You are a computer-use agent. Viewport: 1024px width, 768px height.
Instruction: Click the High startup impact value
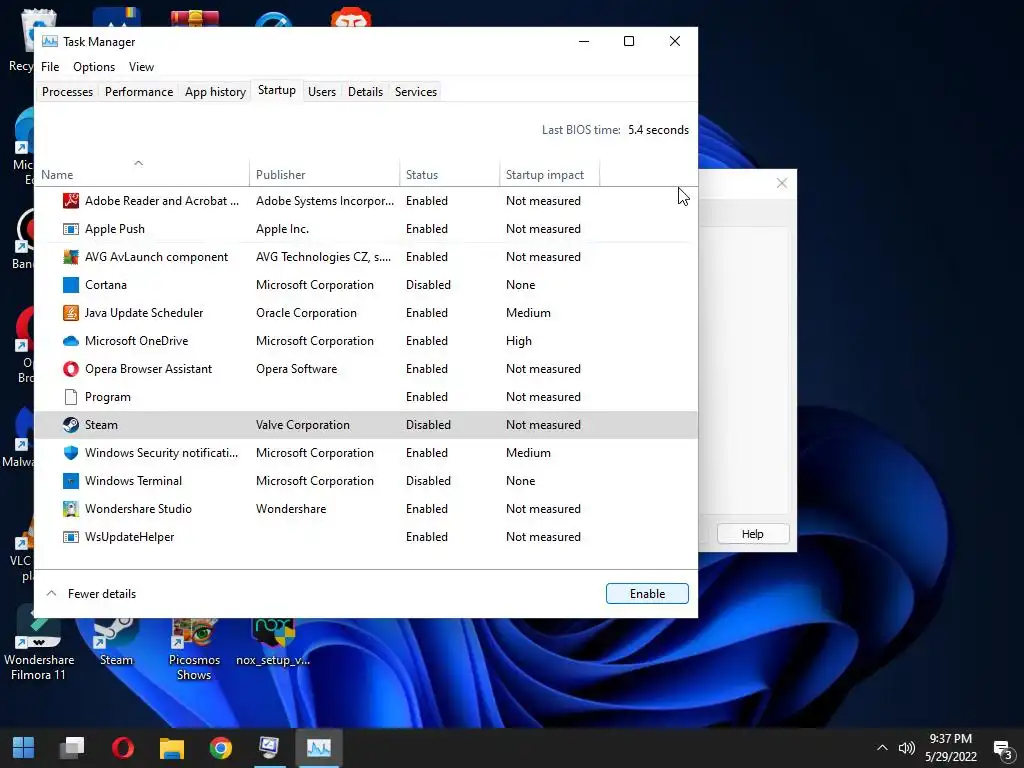[519, 341]
